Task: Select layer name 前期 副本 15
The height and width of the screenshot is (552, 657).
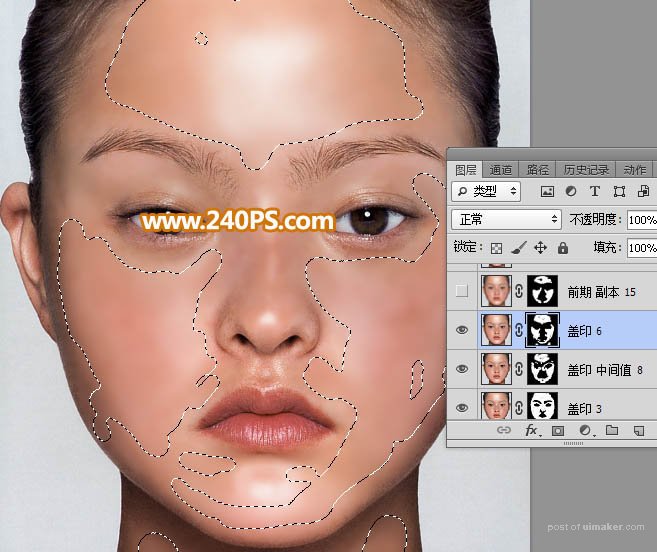Action: point(602,292)
